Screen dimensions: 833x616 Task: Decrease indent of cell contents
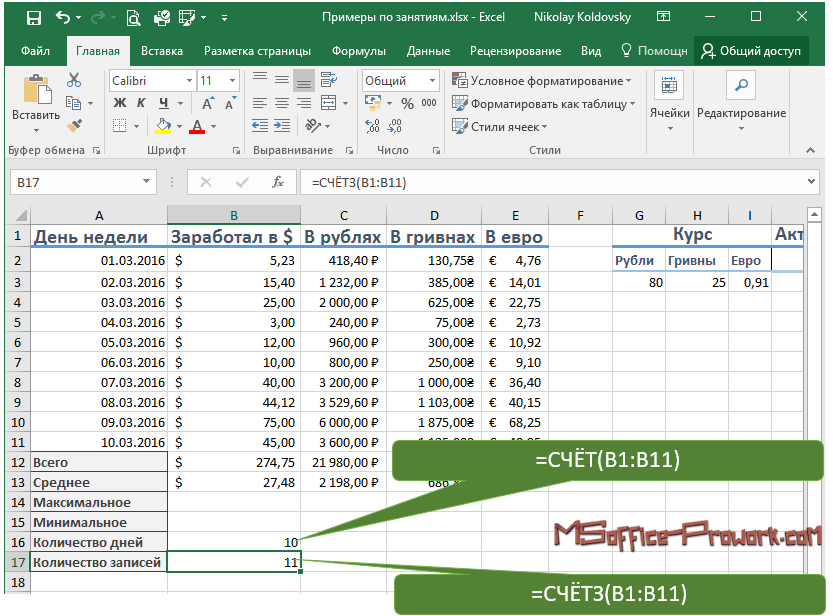tap(260, 126)
